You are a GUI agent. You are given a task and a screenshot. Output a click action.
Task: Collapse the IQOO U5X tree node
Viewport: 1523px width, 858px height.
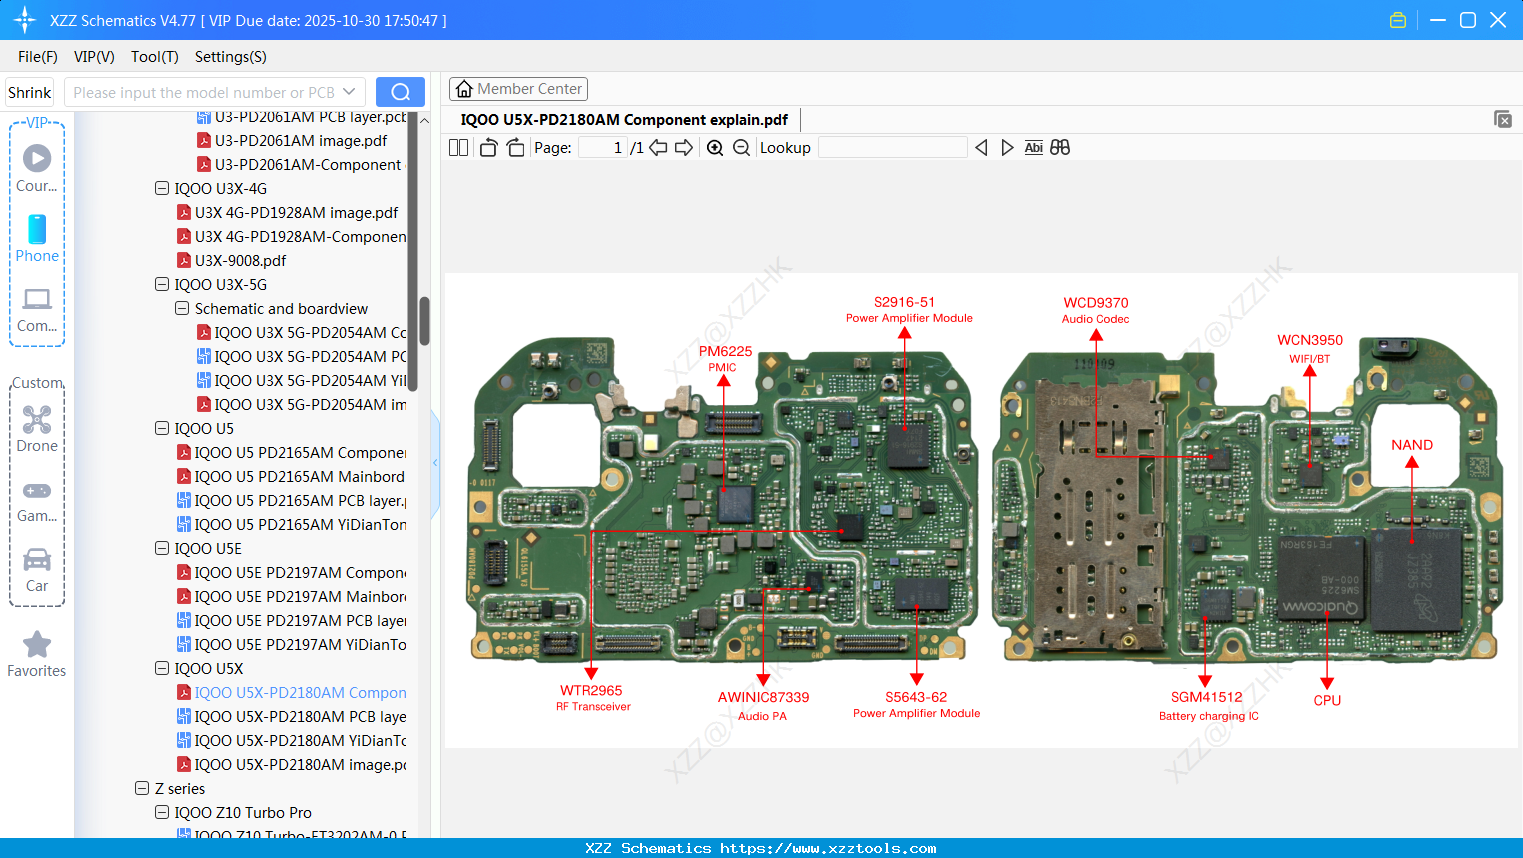(161, 668)
